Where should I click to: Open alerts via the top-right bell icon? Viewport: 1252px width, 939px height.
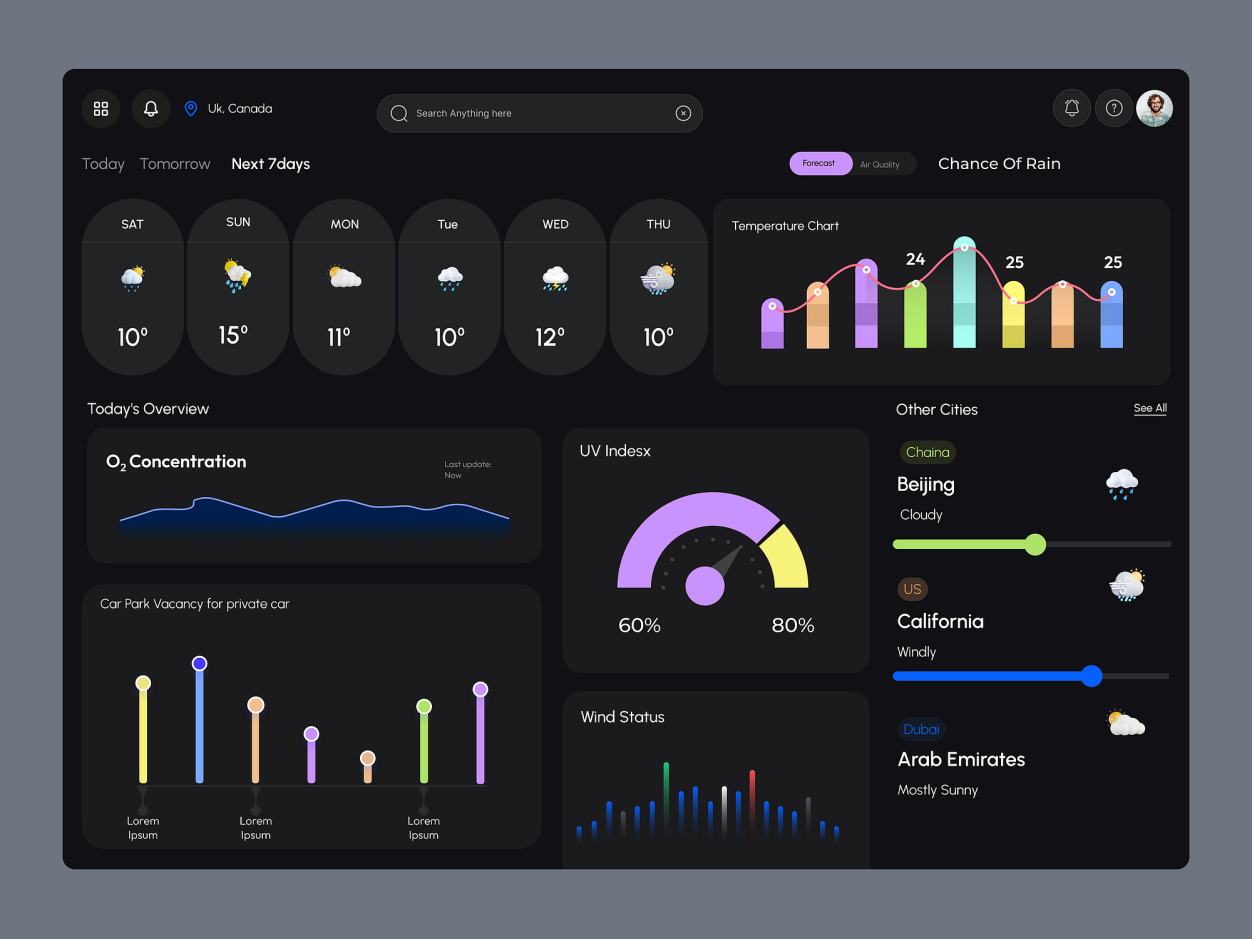click(x=1072, y=108)
